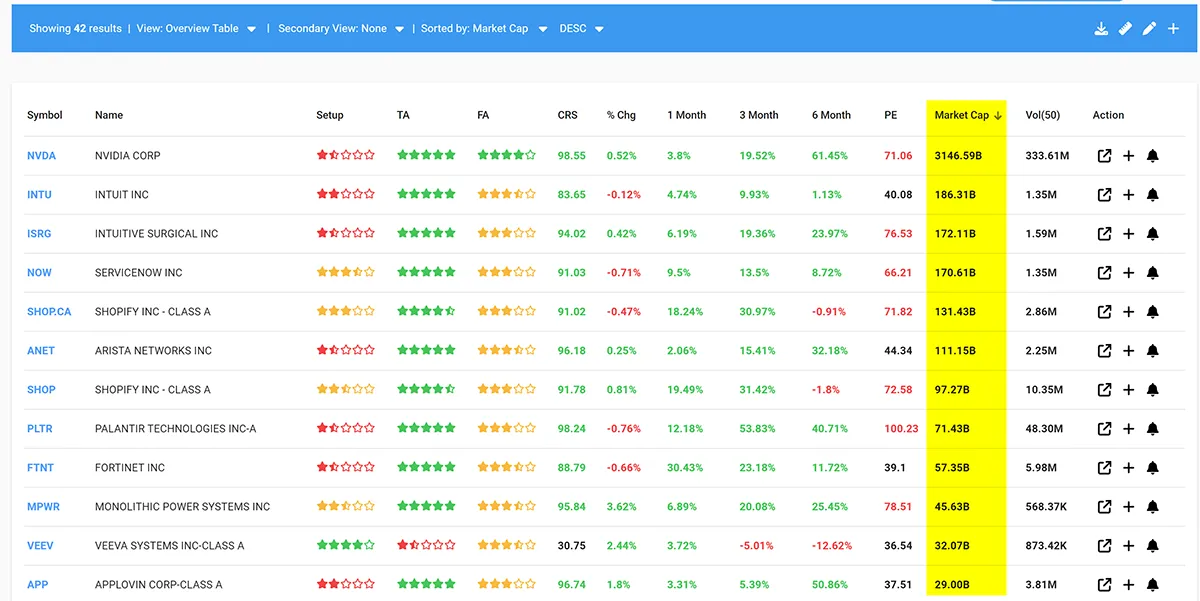
Task: Open the MPWR symbol link
Action: pos(43,507)
